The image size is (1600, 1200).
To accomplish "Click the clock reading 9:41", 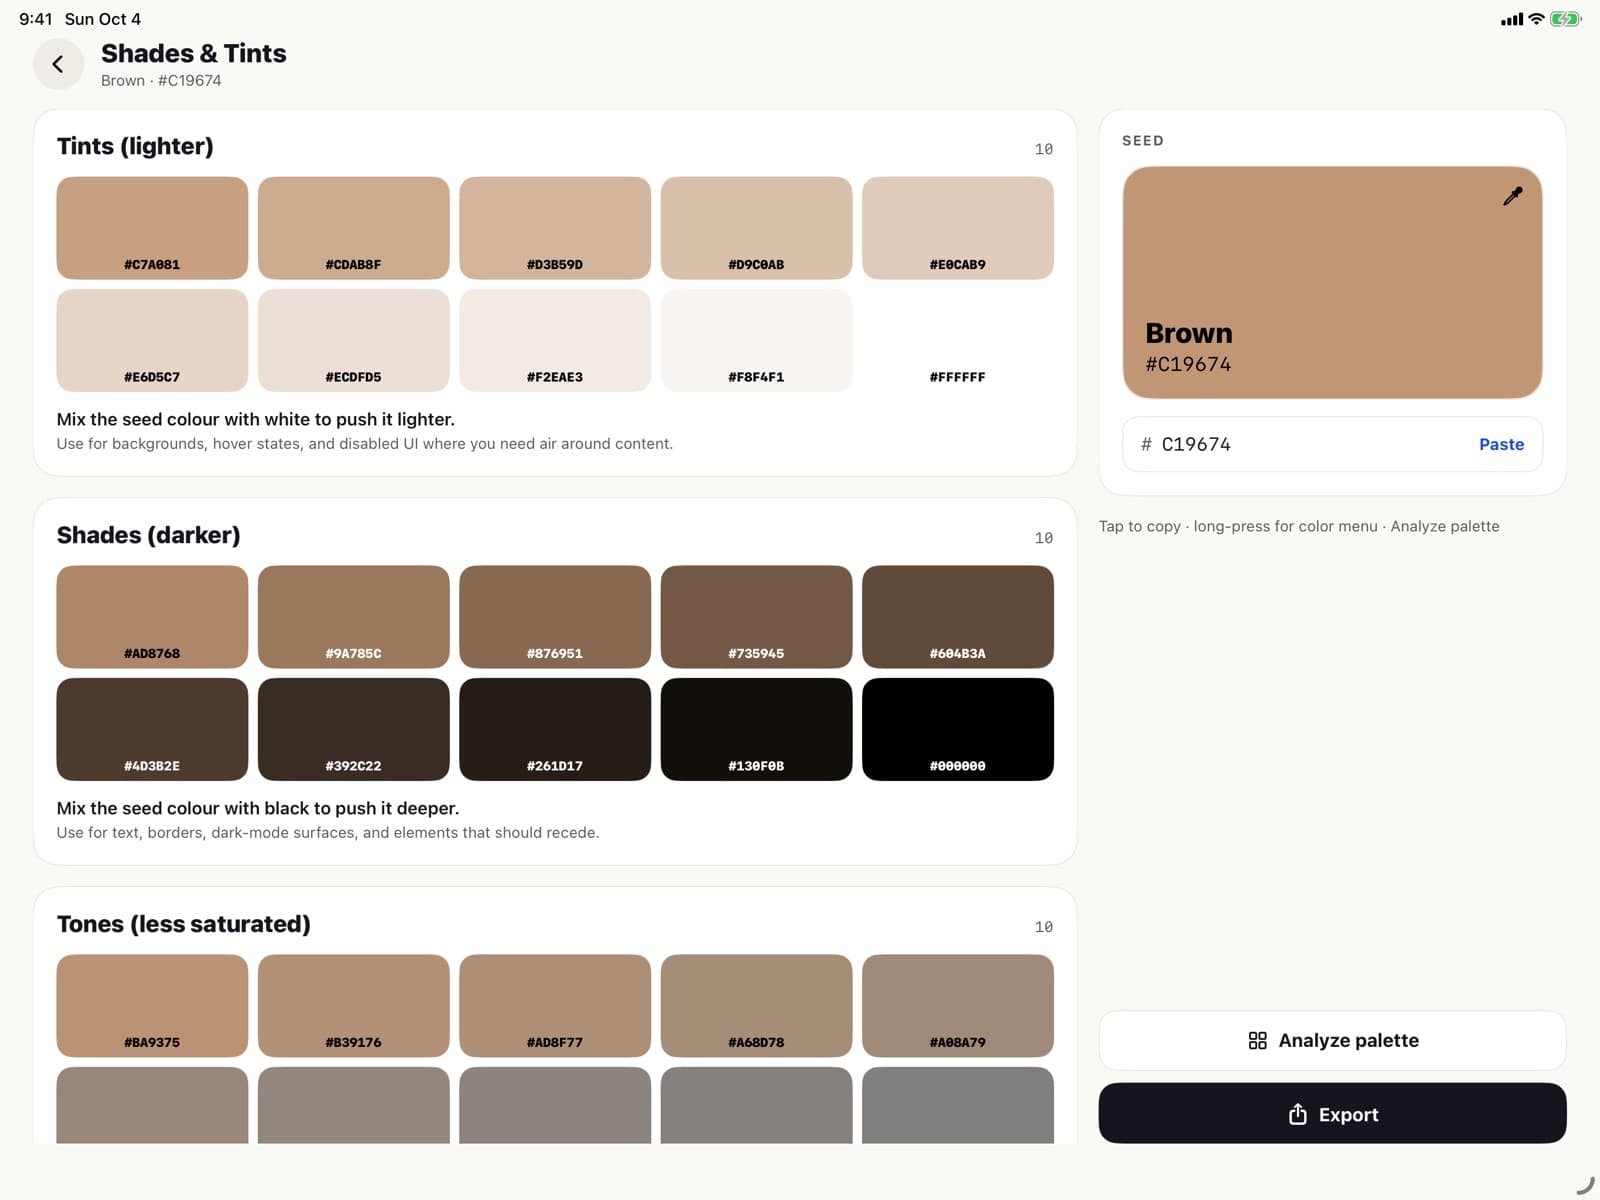I will (x=35, y=19).
